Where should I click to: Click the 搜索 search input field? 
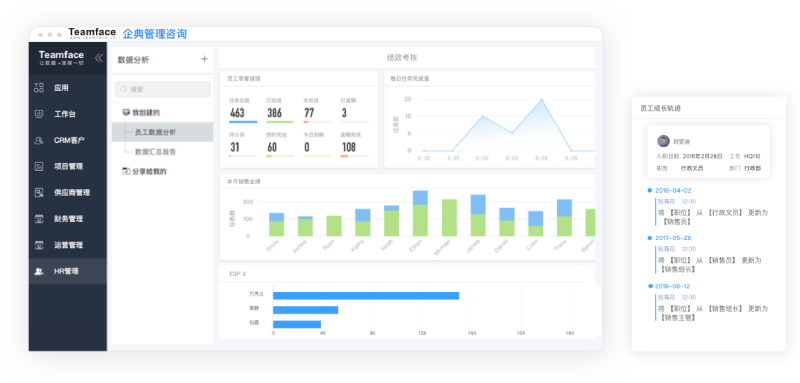point(163,89)
